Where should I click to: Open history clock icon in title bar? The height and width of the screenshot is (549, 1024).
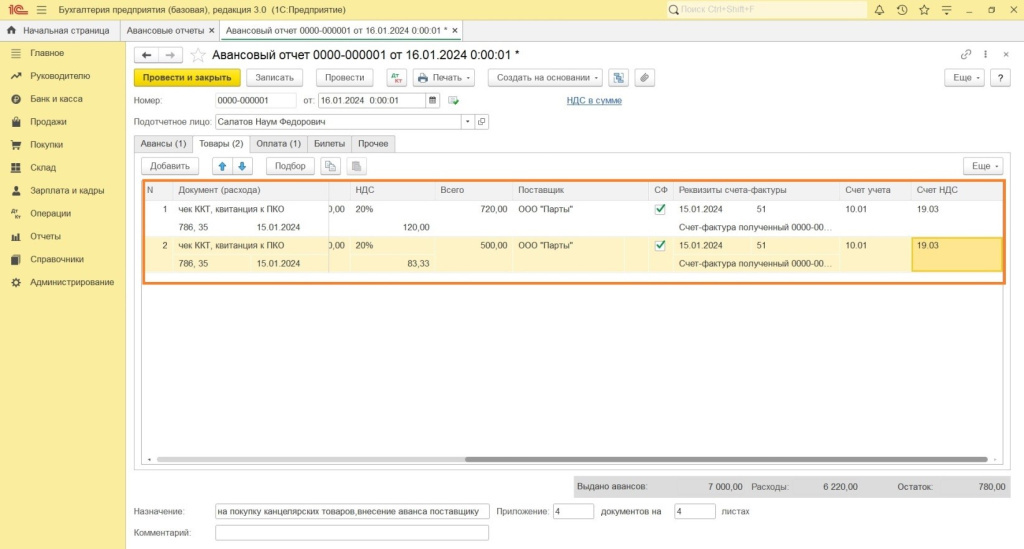click(902, 10)
